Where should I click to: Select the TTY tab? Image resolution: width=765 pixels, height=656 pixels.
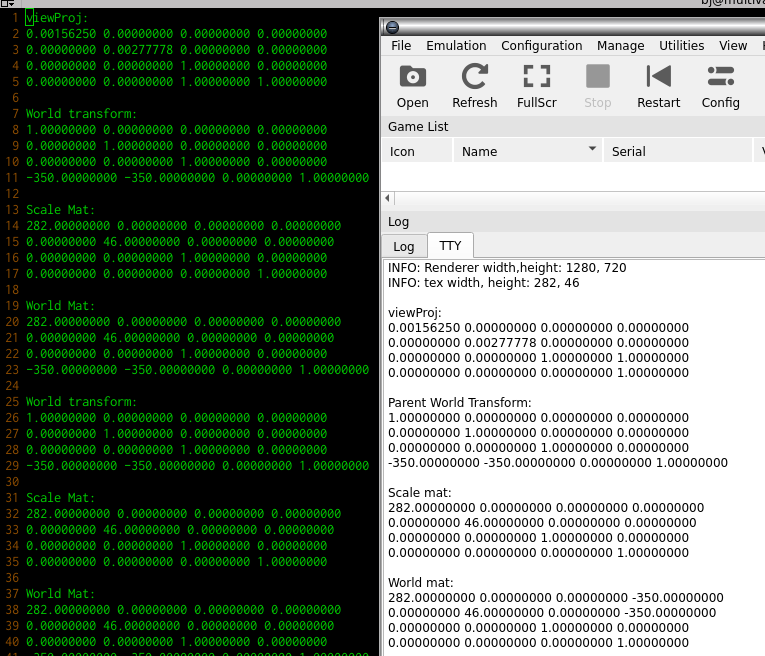(x=450, y=246)
